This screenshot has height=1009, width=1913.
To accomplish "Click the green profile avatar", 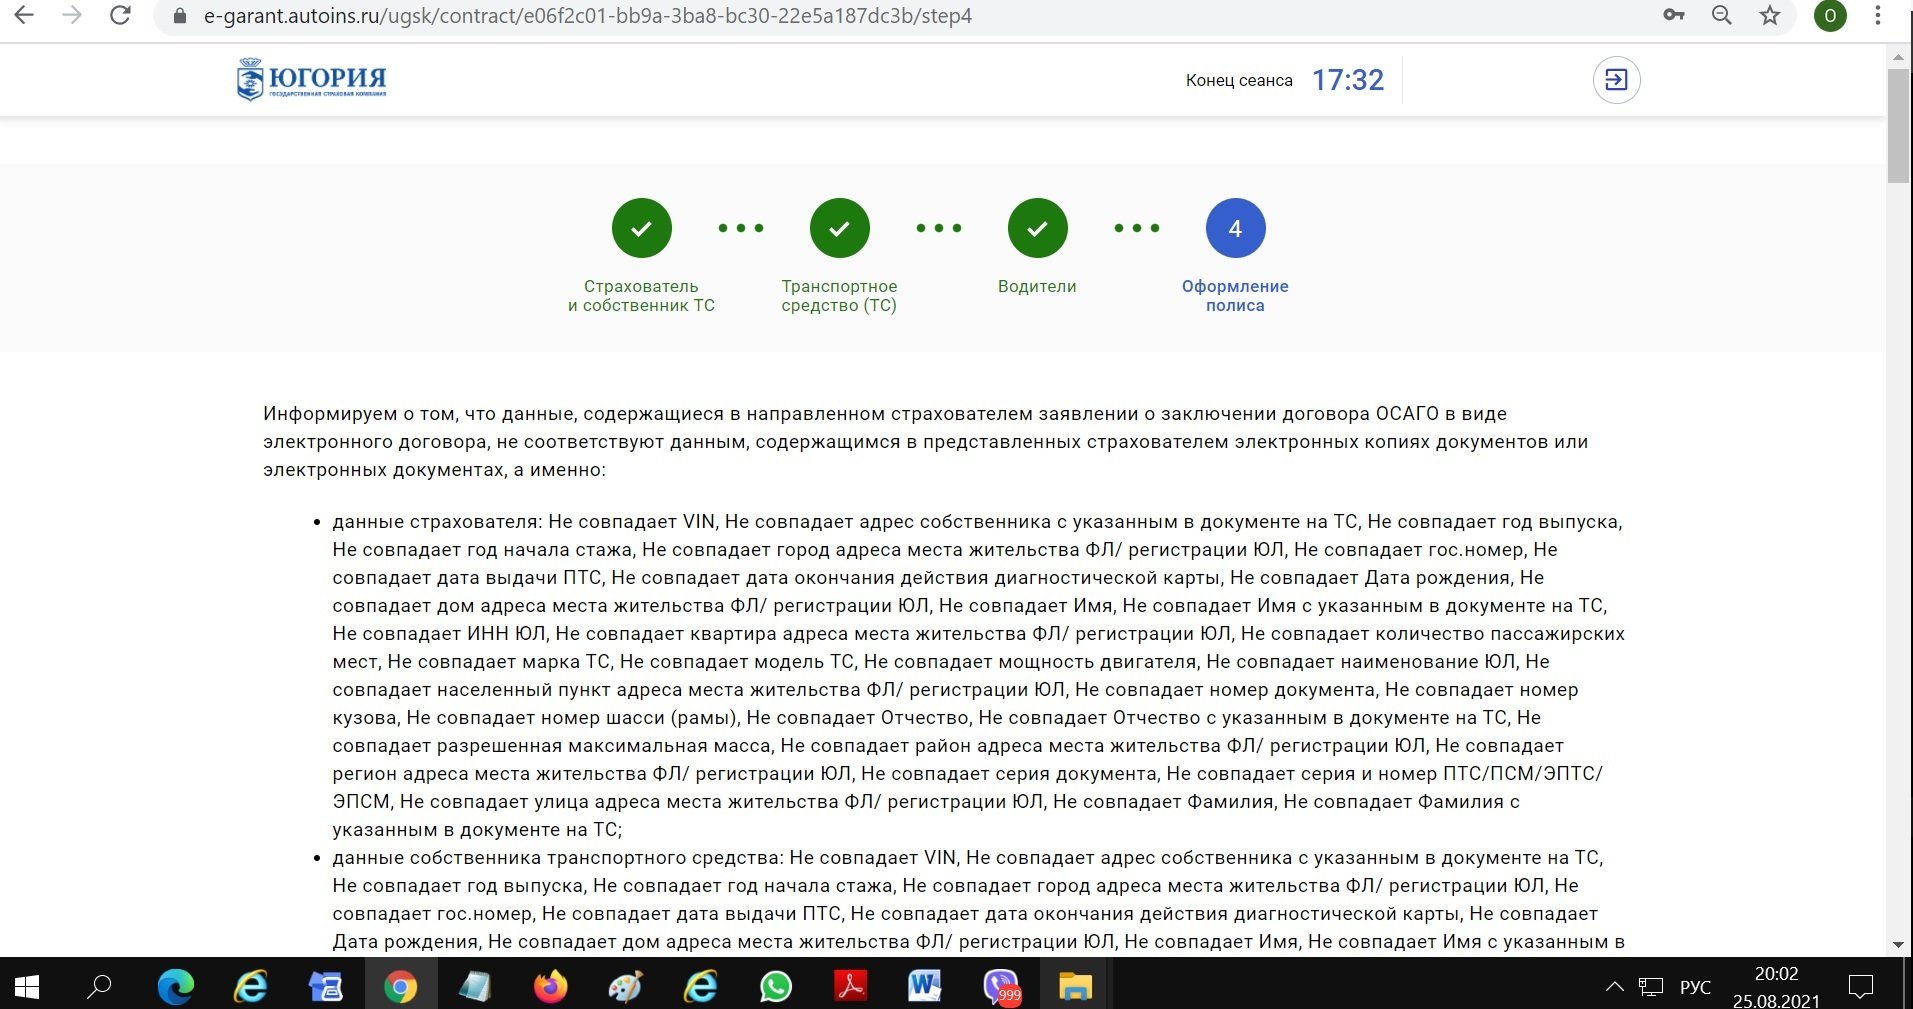I will [1830, 15].
